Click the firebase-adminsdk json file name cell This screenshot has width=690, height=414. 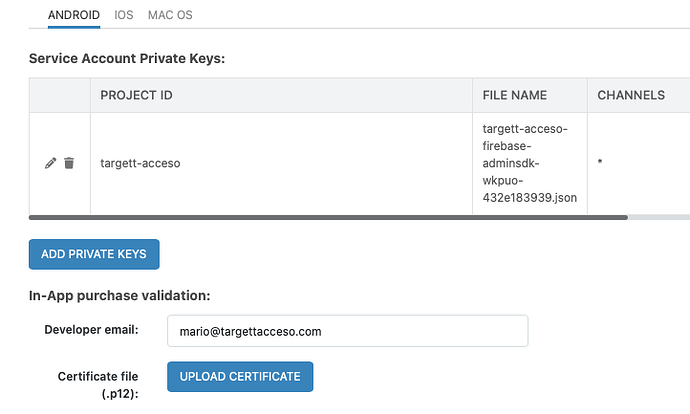(x=529, y=163)
